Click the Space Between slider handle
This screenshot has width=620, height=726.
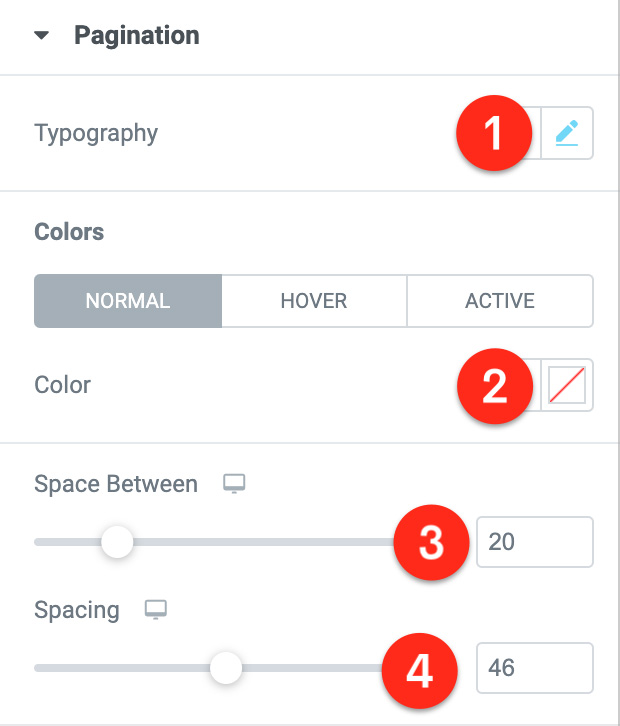coord(117,542)
